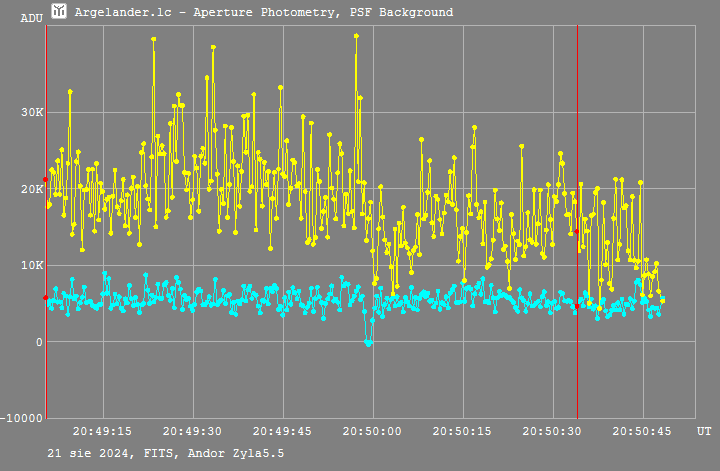The width and height of the screenshot is (720, 471).
Task: Select the red vertical marker near 20:50:30
Action: pos(577,222)
